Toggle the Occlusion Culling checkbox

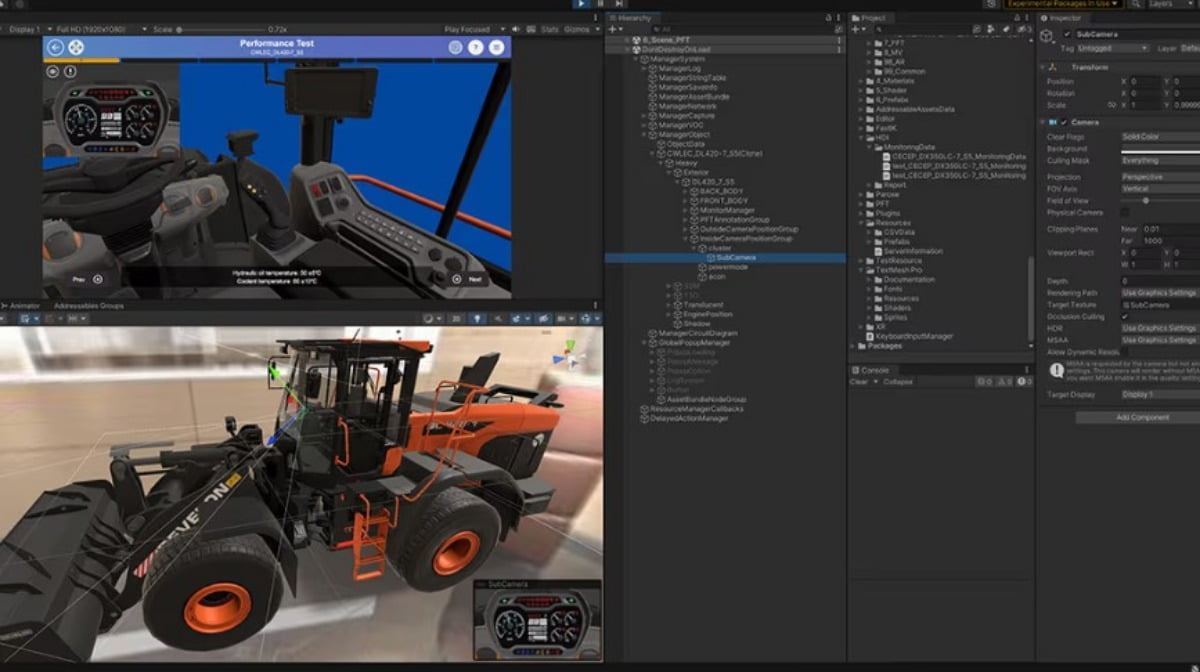pyautogui.click(x=1125, y=317)
